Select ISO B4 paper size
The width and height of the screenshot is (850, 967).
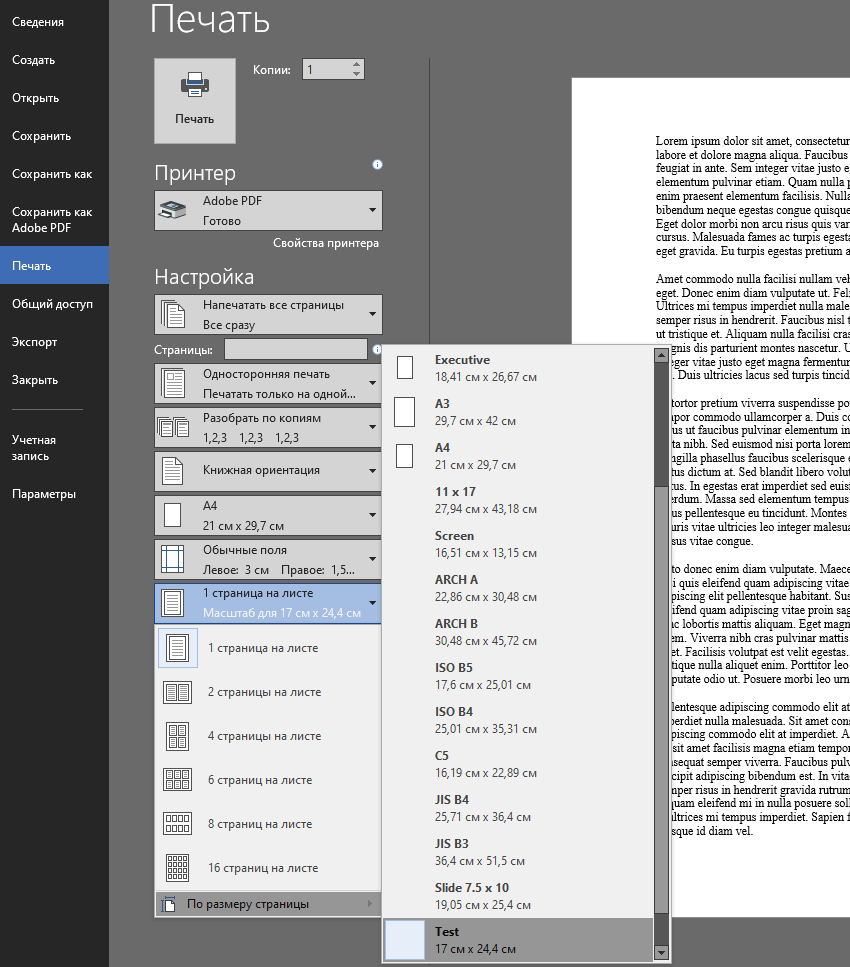pyautogui.click(x=518, y=720)
